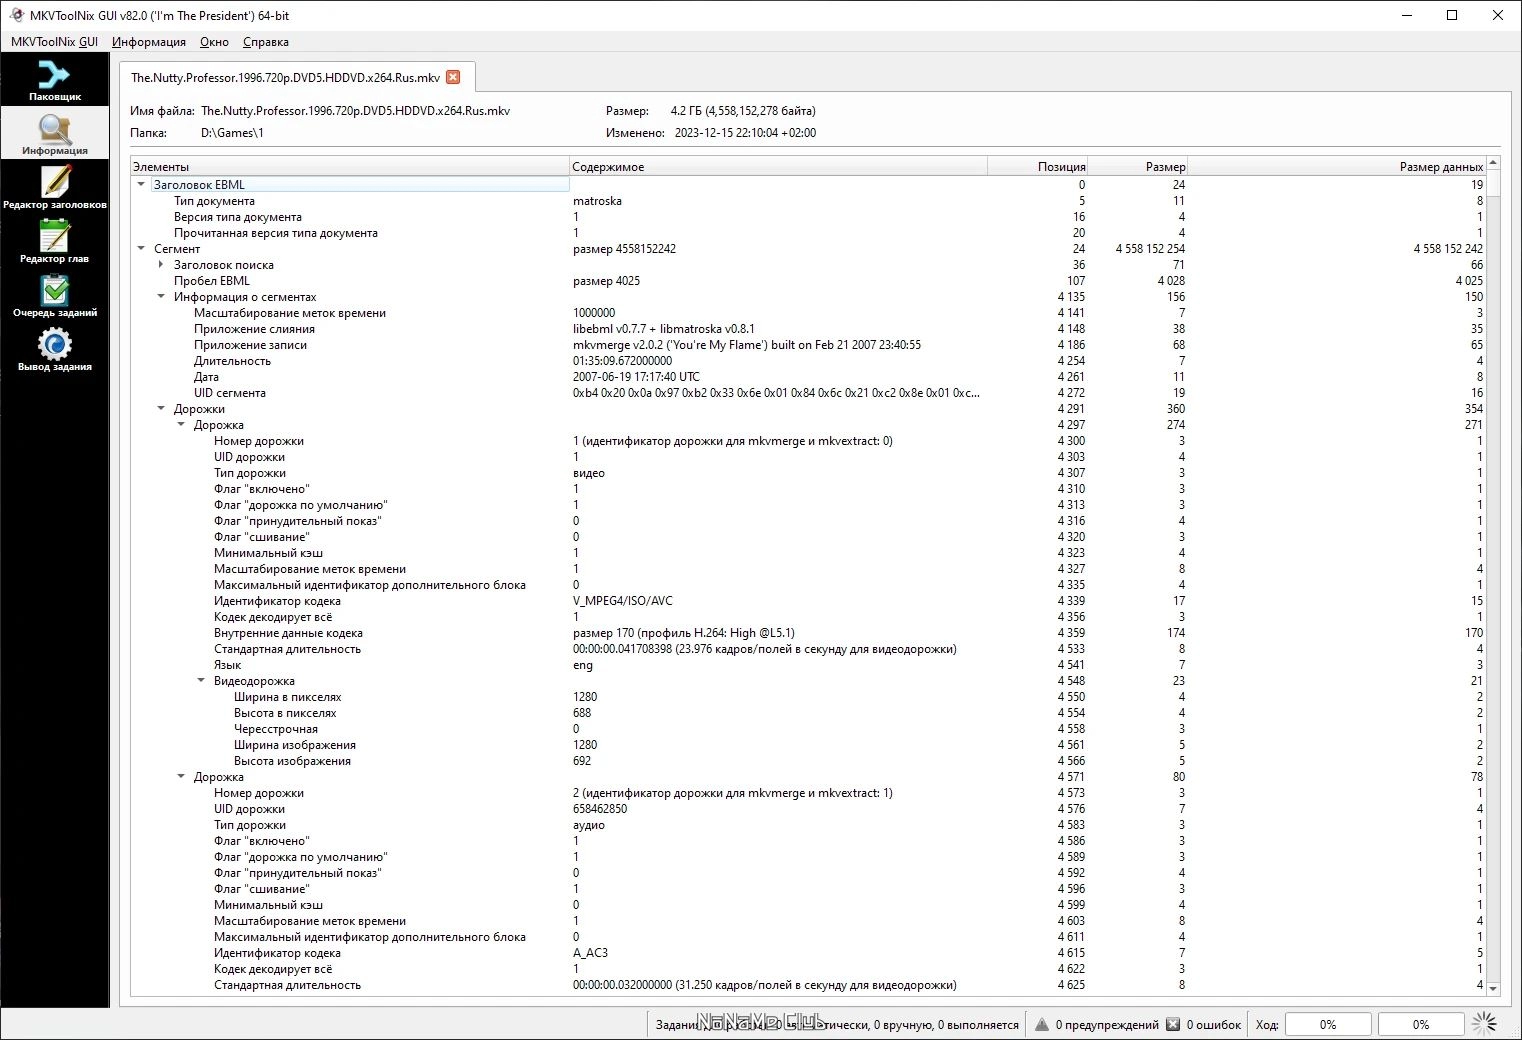Open Очередь заданий job queue
Image resolution: width=1522 pixels, height=1040 pixels.
(54, 296)
